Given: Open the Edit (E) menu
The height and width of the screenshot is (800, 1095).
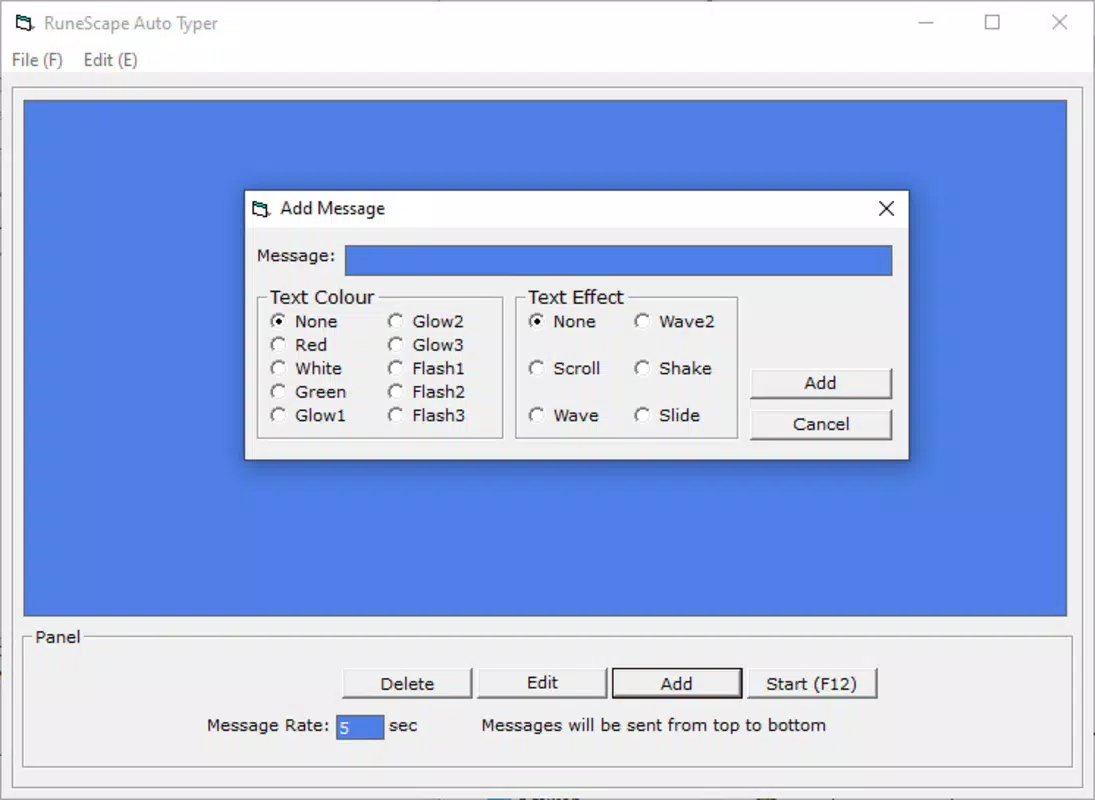Looking at the screenshot, I should 110,60.
